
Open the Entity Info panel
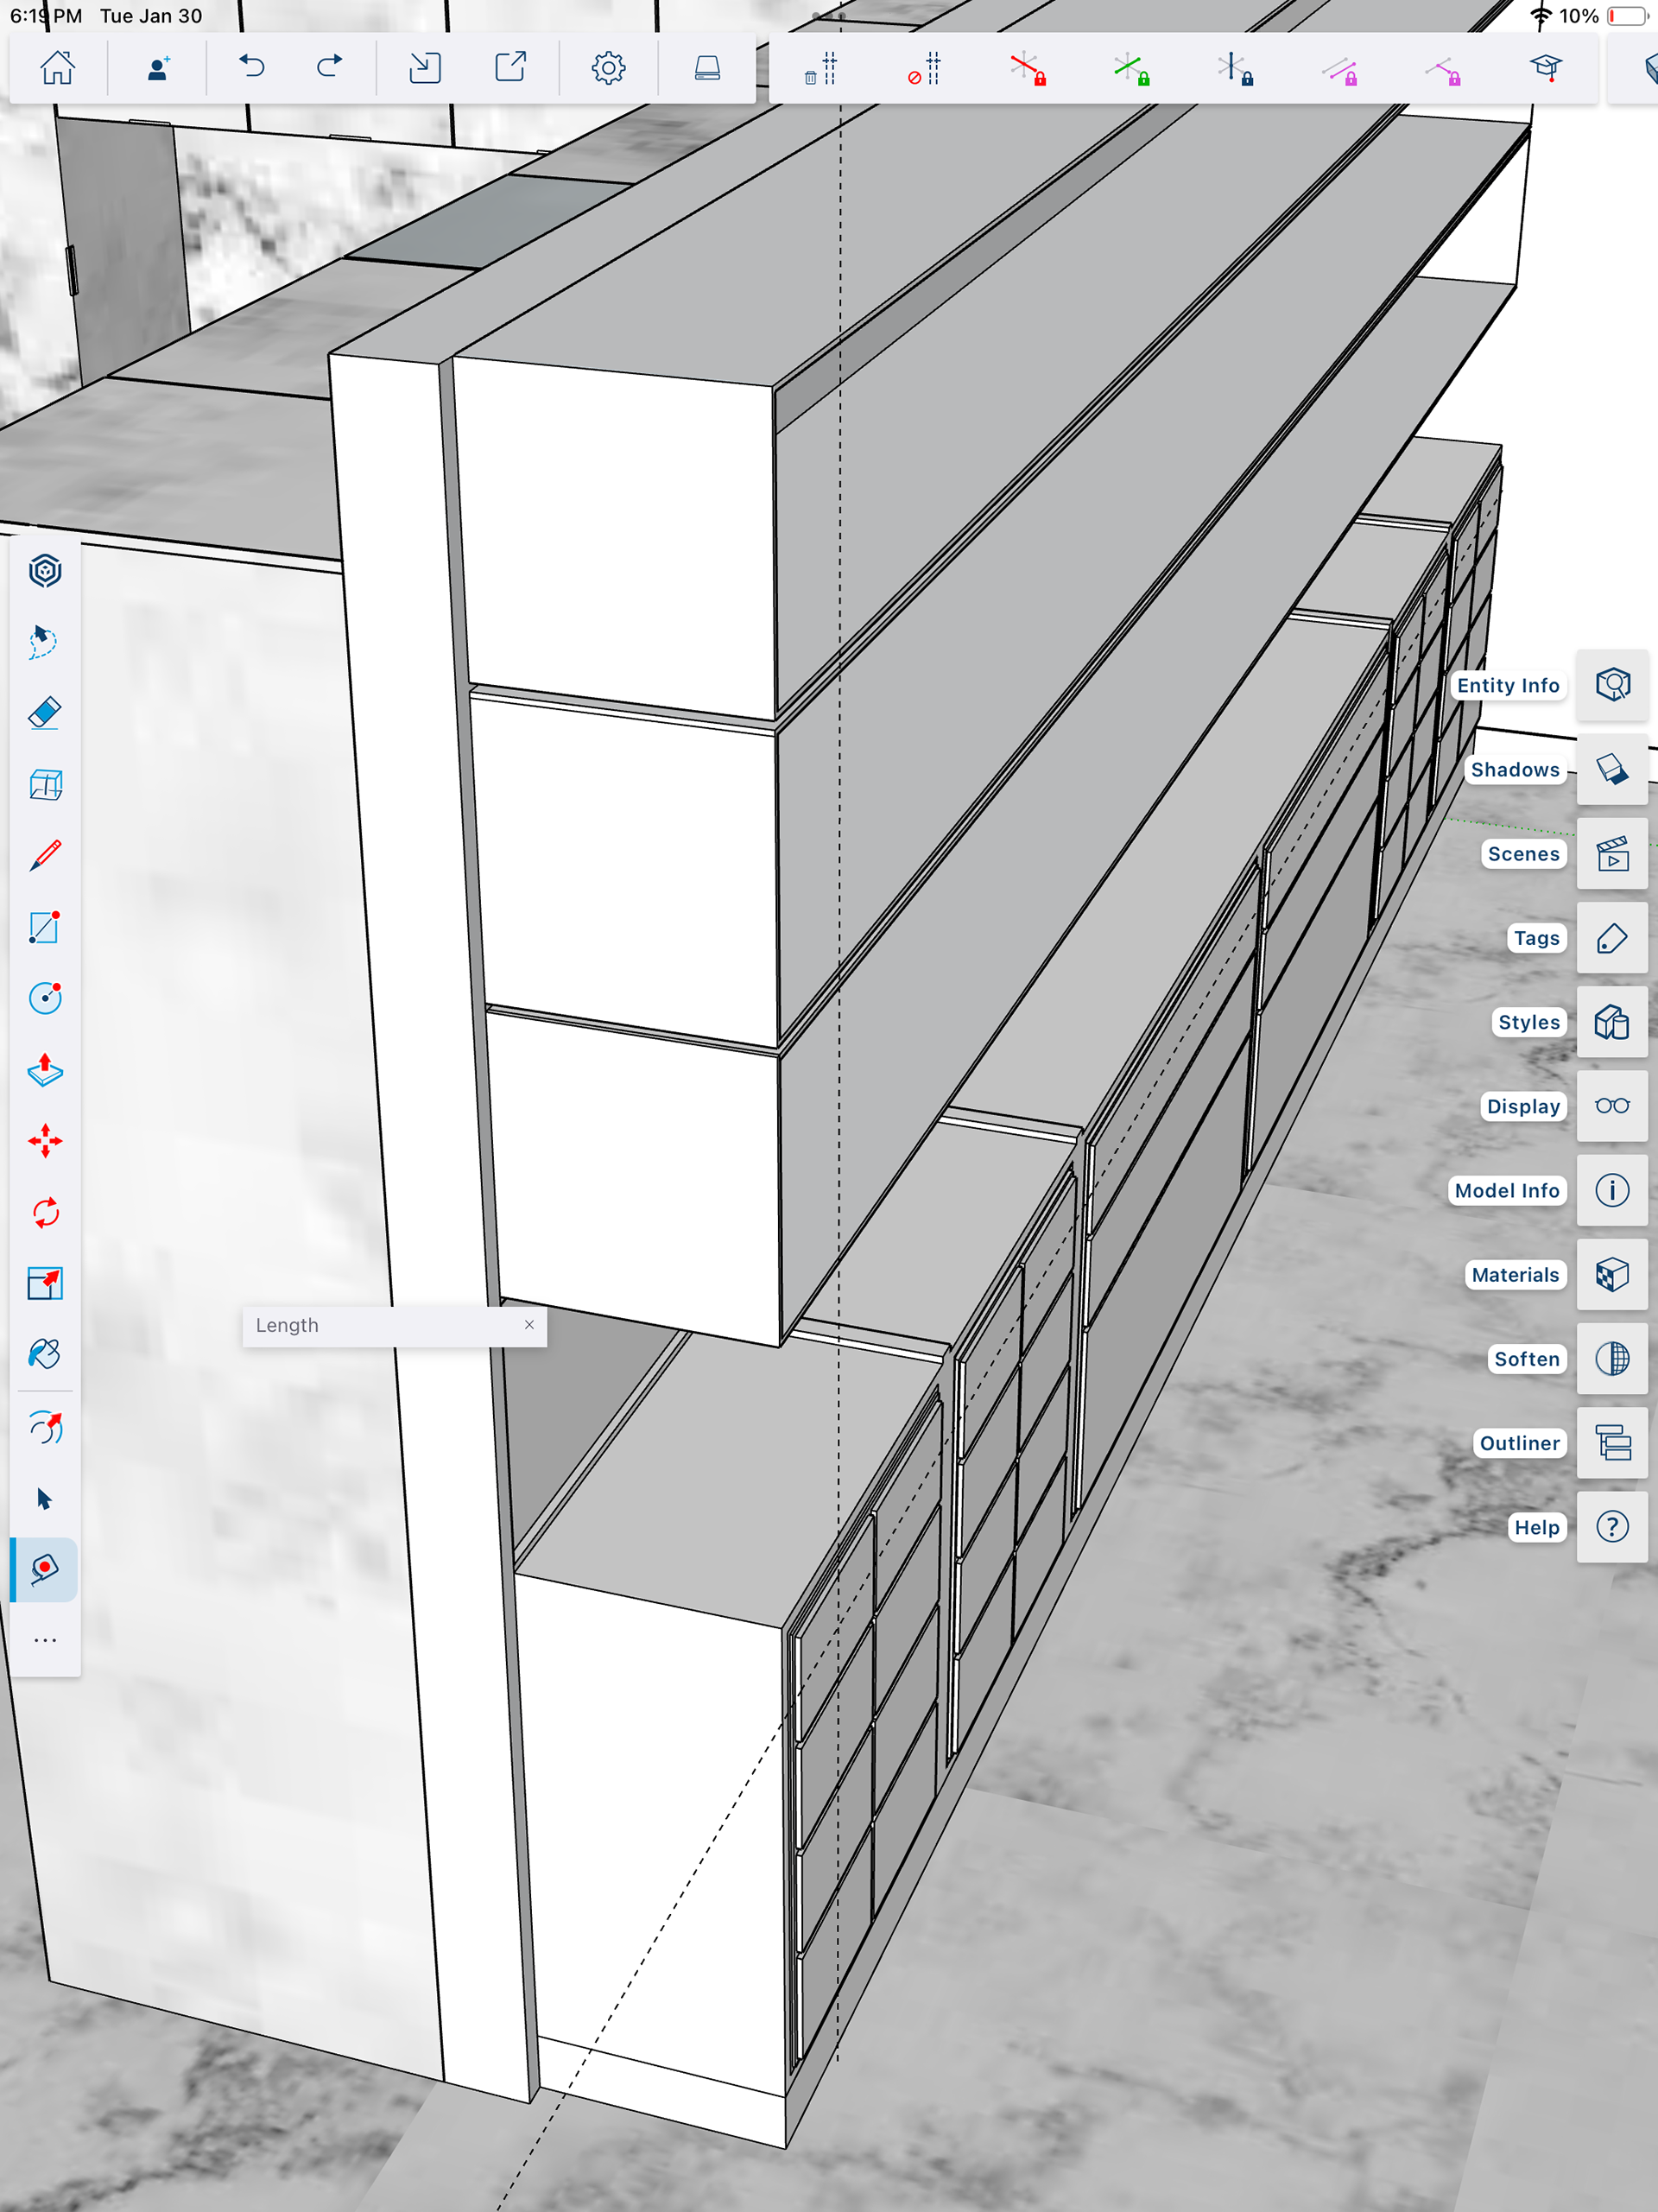(1612, 685)
